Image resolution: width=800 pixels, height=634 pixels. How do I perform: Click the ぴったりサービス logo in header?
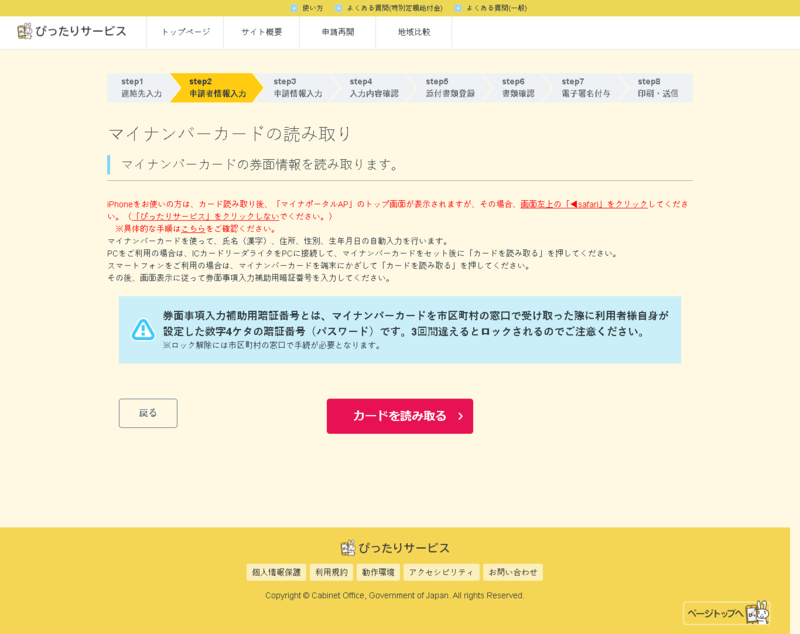71,32
